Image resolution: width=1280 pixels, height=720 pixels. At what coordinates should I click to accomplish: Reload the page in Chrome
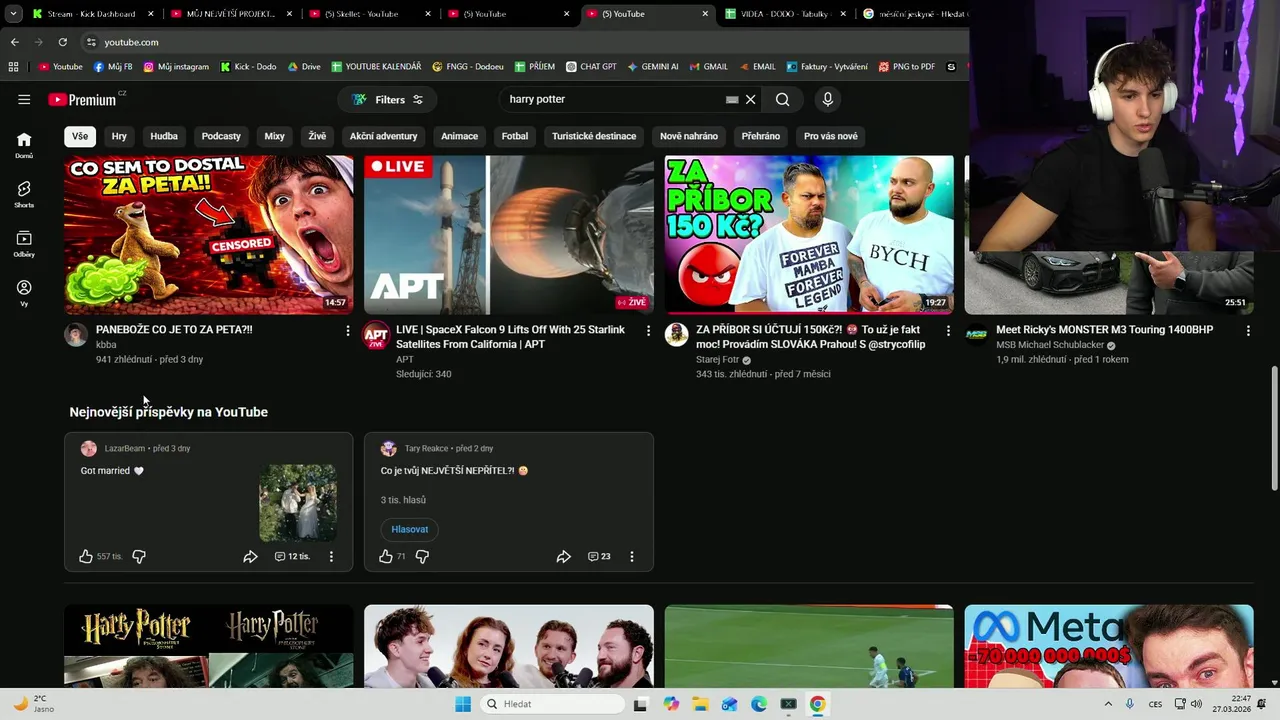[x=62, y=42]
